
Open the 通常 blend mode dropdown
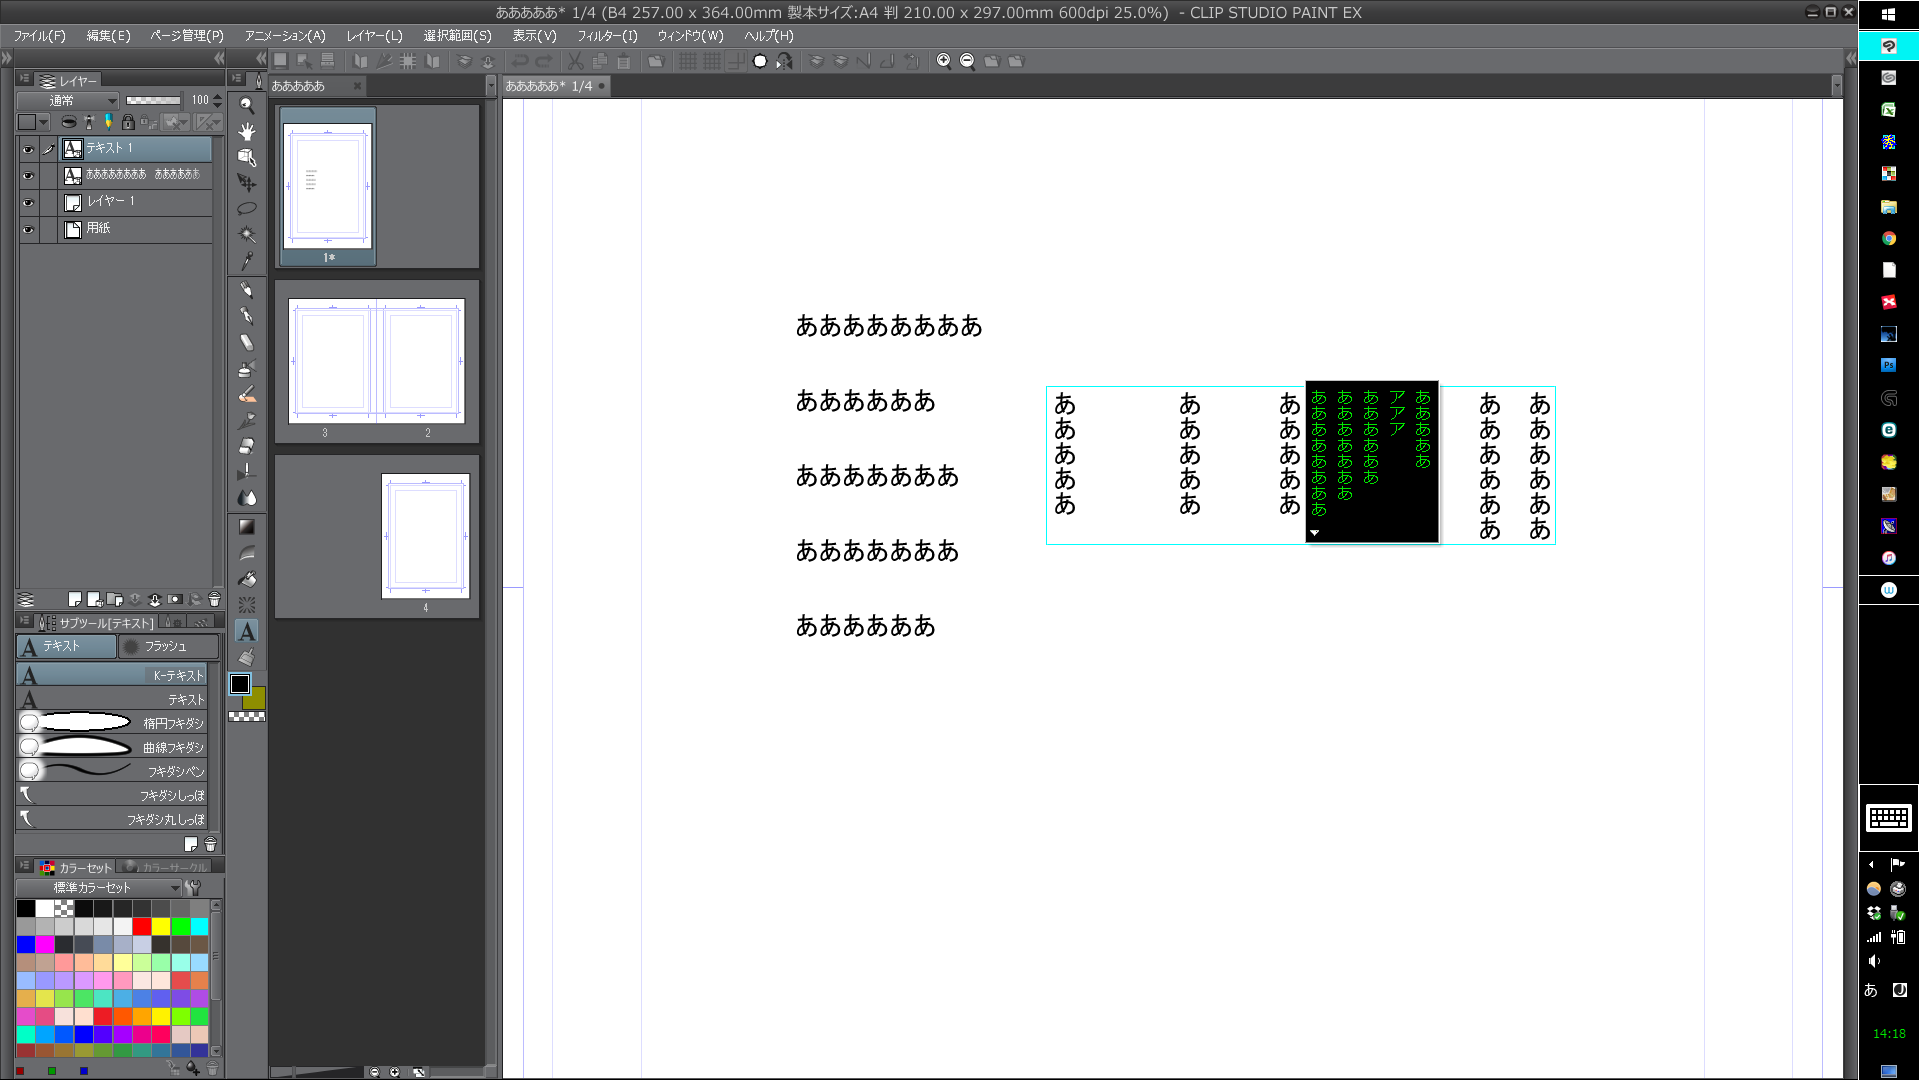[x=68, y=100]
